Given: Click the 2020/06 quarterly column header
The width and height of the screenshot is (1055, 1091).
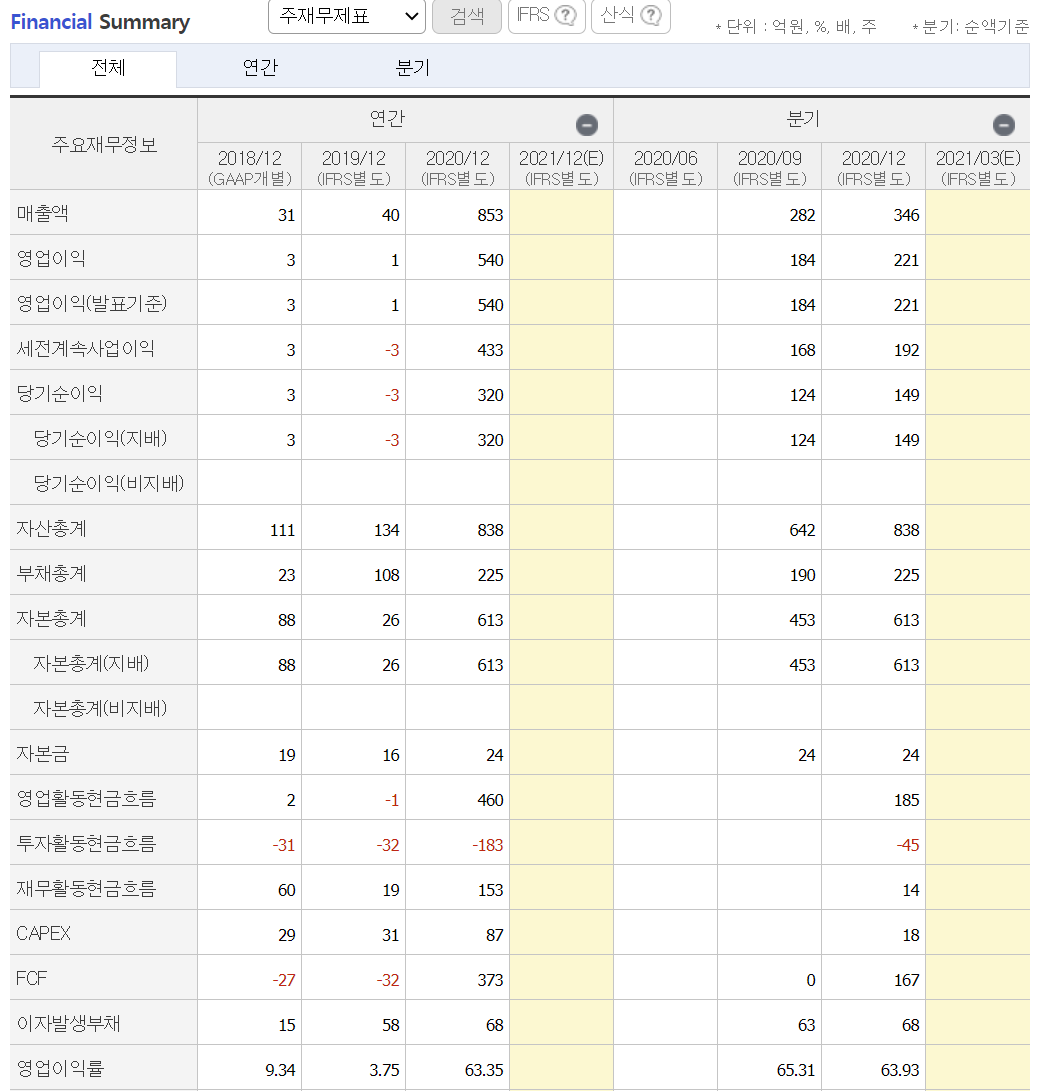Looking at the screenshot, I should pyautogui.click(x=665, y=167).
